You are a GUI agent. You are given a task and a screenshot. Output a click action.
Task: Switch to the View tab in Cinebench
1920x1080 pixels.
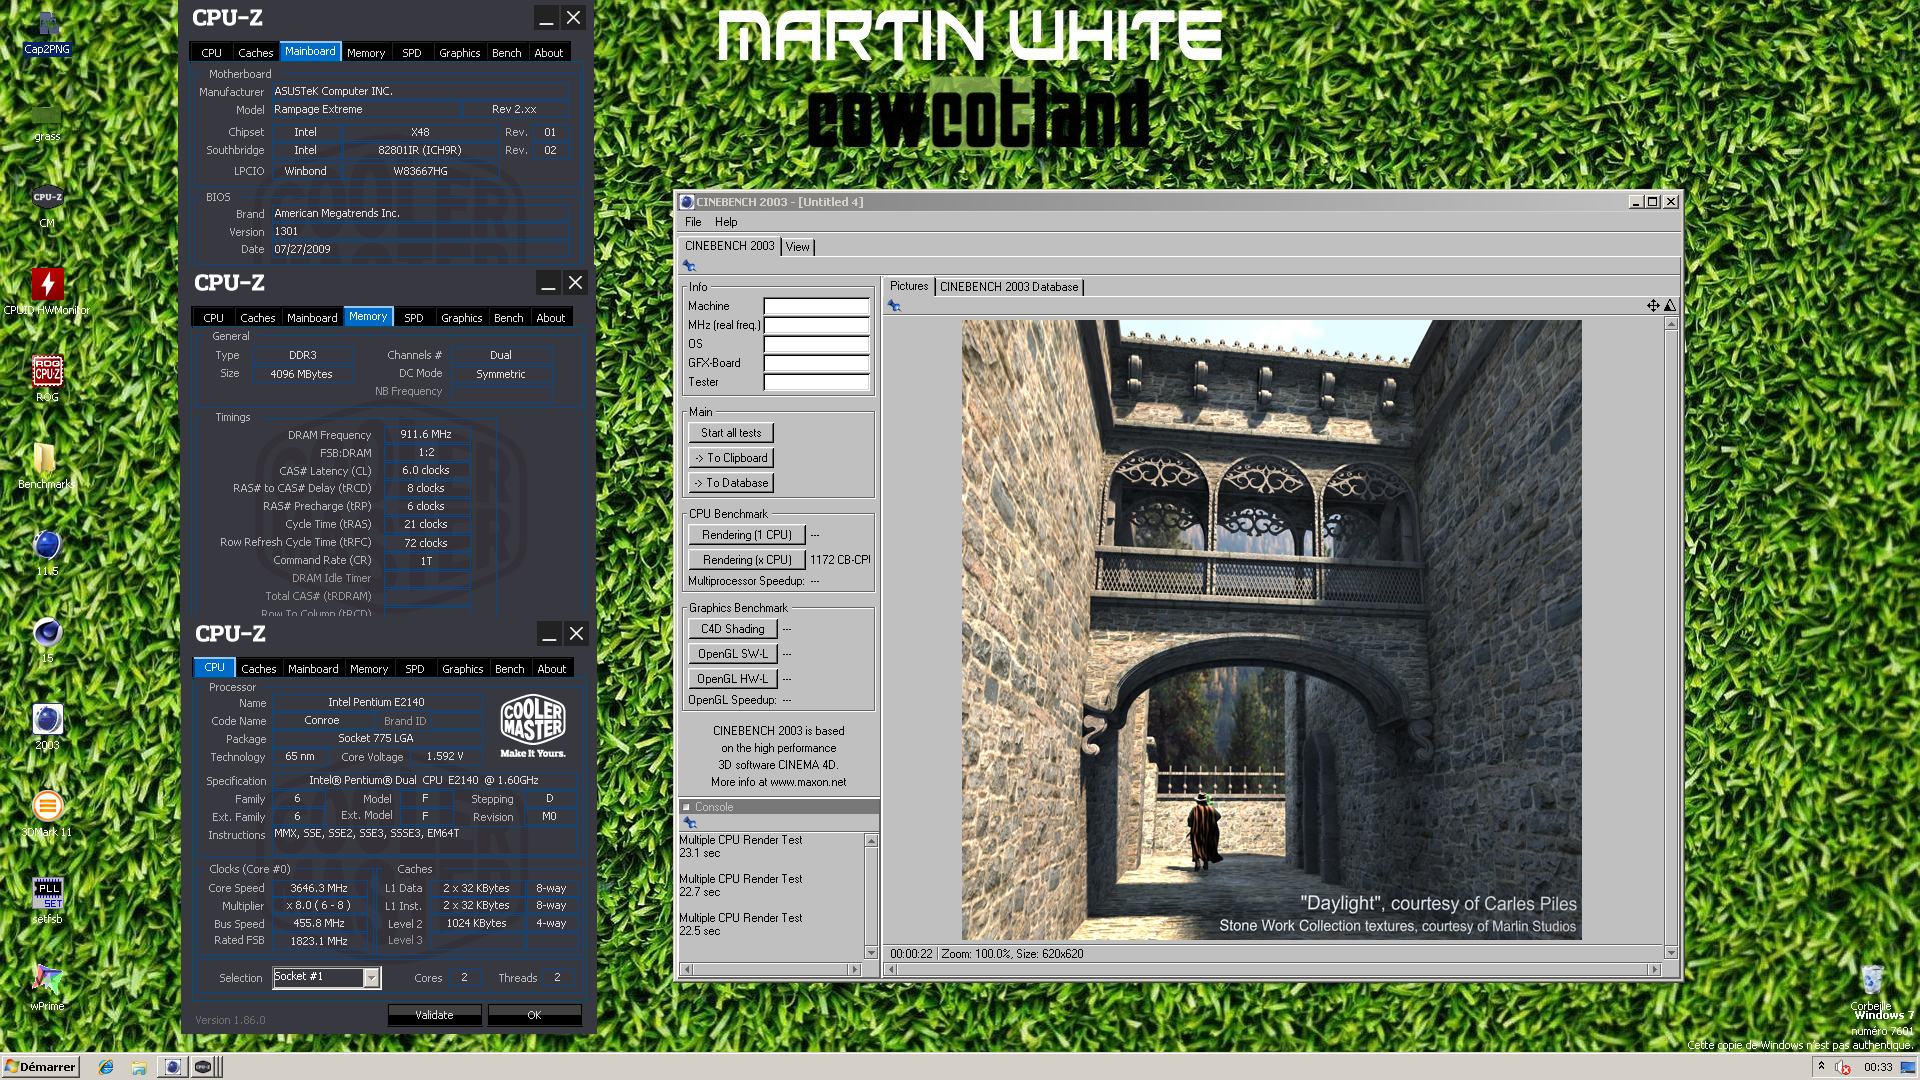(x=797, y=247)
